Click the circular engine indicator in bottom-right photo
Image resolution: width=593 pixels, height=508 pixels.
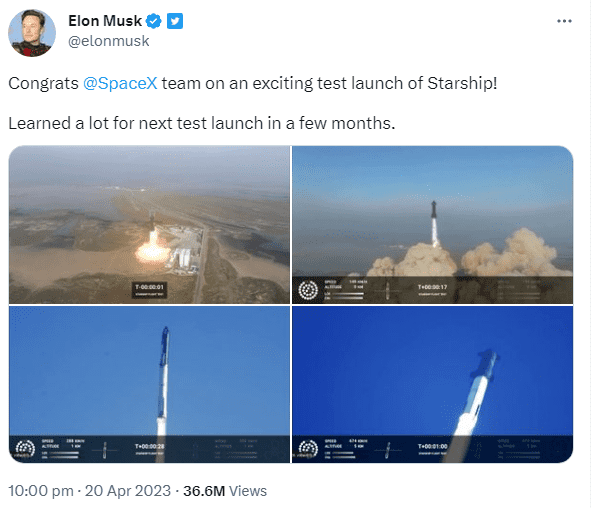click(x=308, y=449)
